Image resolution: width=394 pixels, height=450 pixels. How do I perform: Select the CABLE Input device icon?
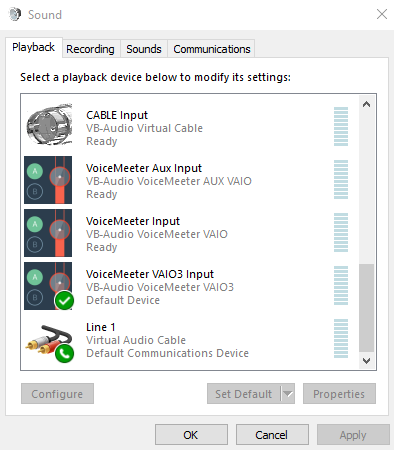49,124
